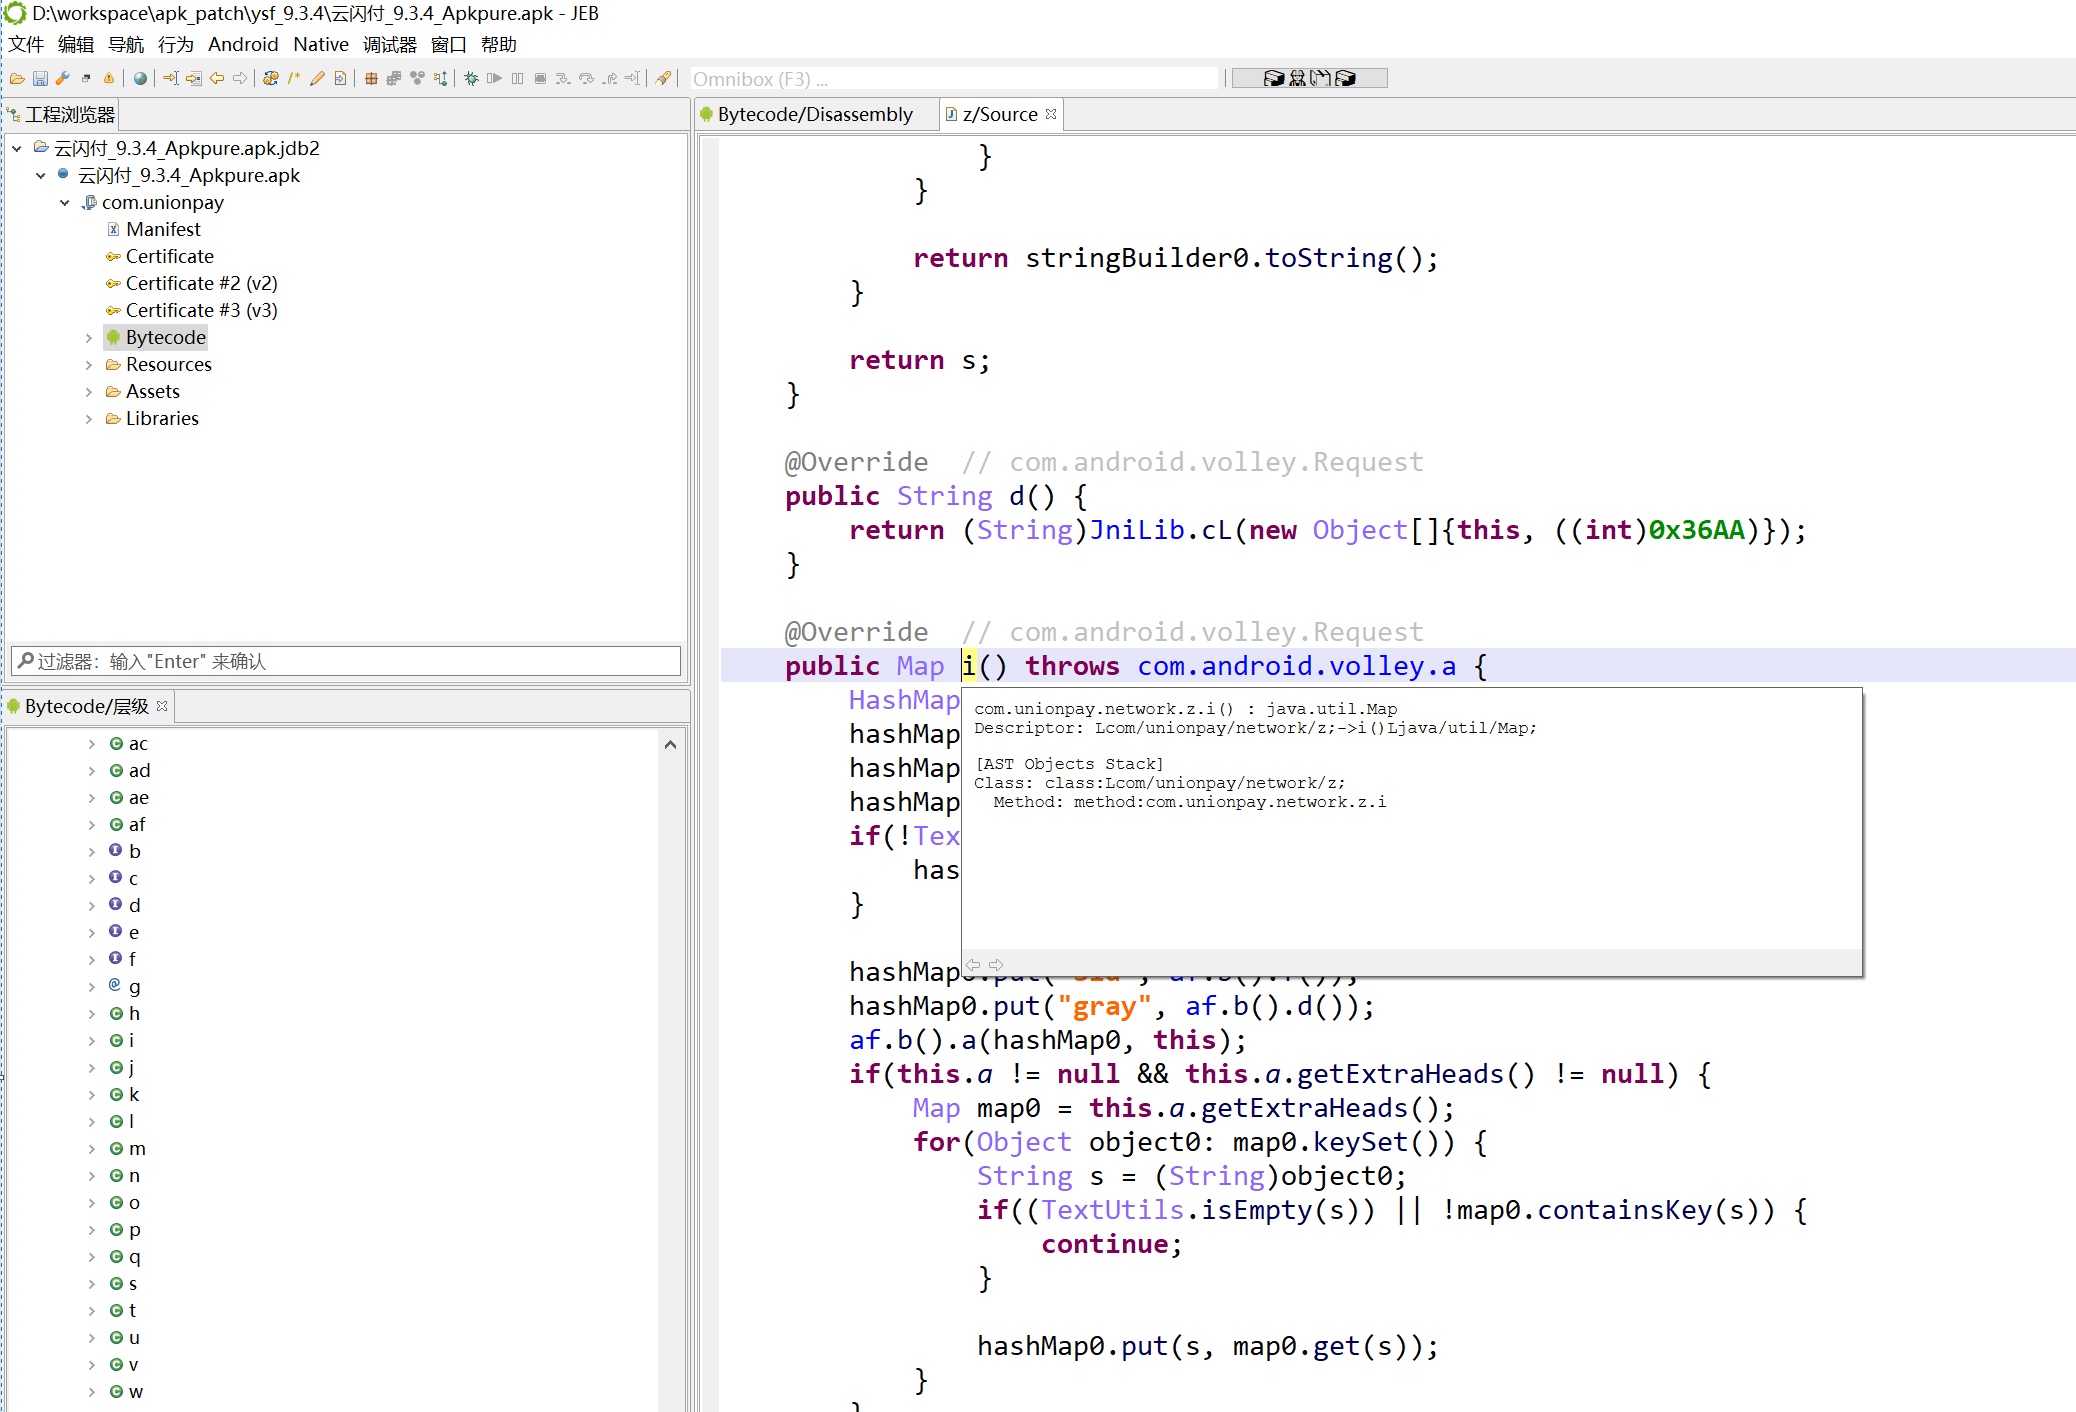Open the Native menu
The width and height of the screenshot is (2076, 1412).
point(320,45)
